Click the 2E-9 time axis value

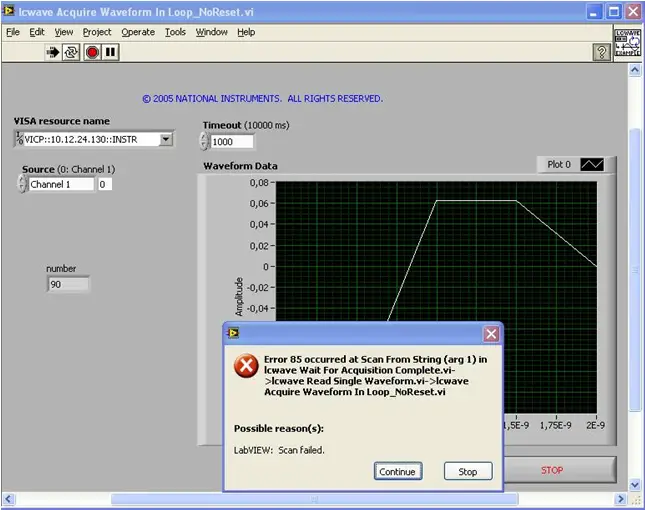[x=595, y=425]
